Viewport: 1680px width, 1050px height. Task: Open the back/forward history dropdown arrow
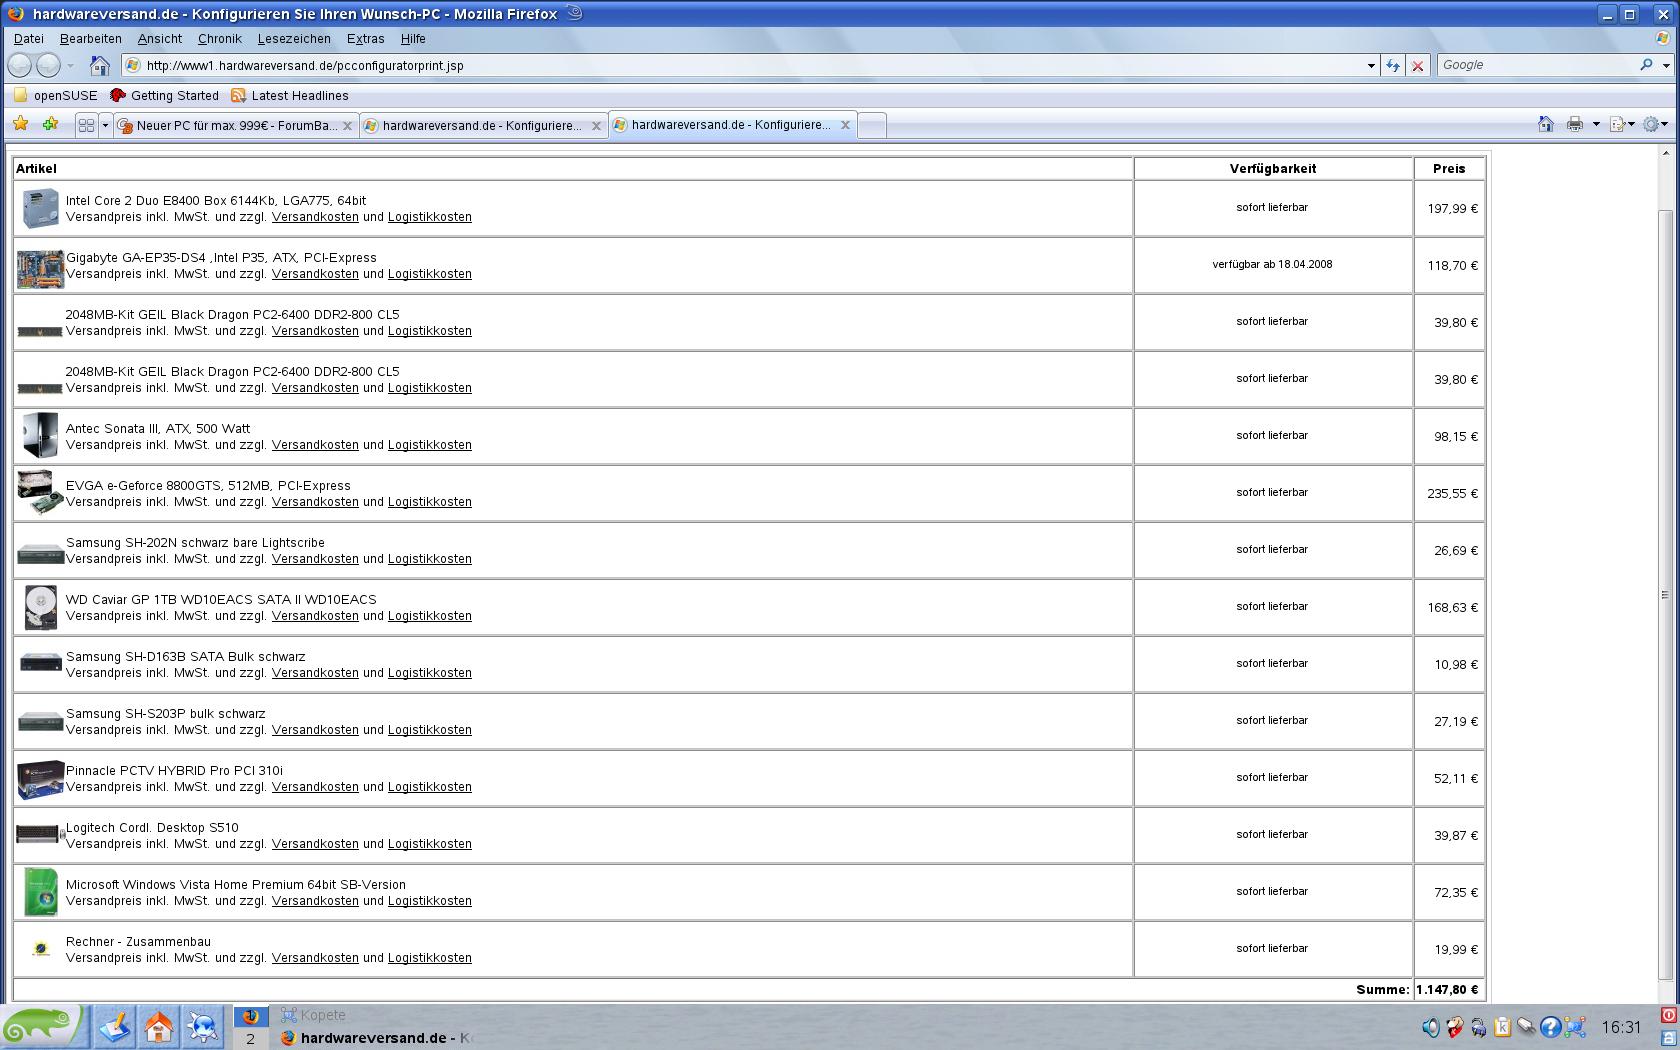(70, 65)
